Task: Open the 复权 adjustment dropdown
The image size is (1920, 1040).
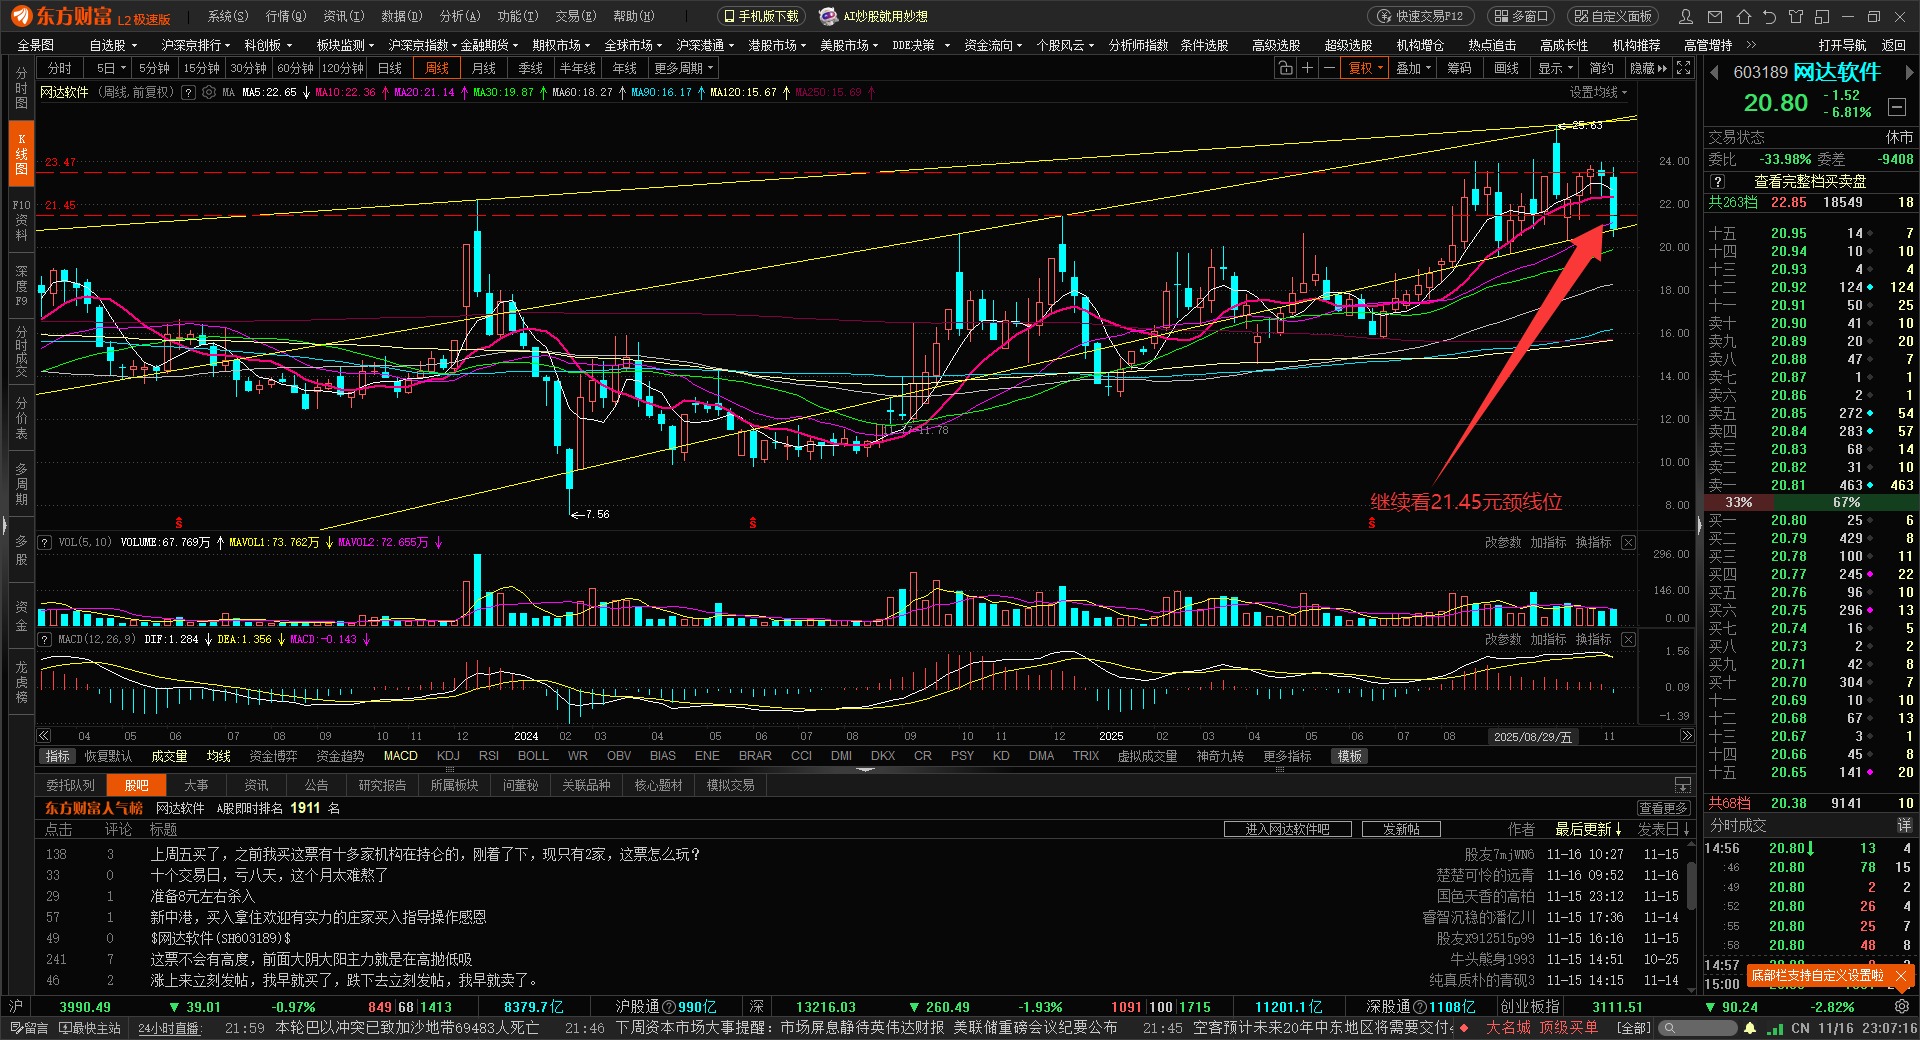Action: click(x=1365, y=68)
